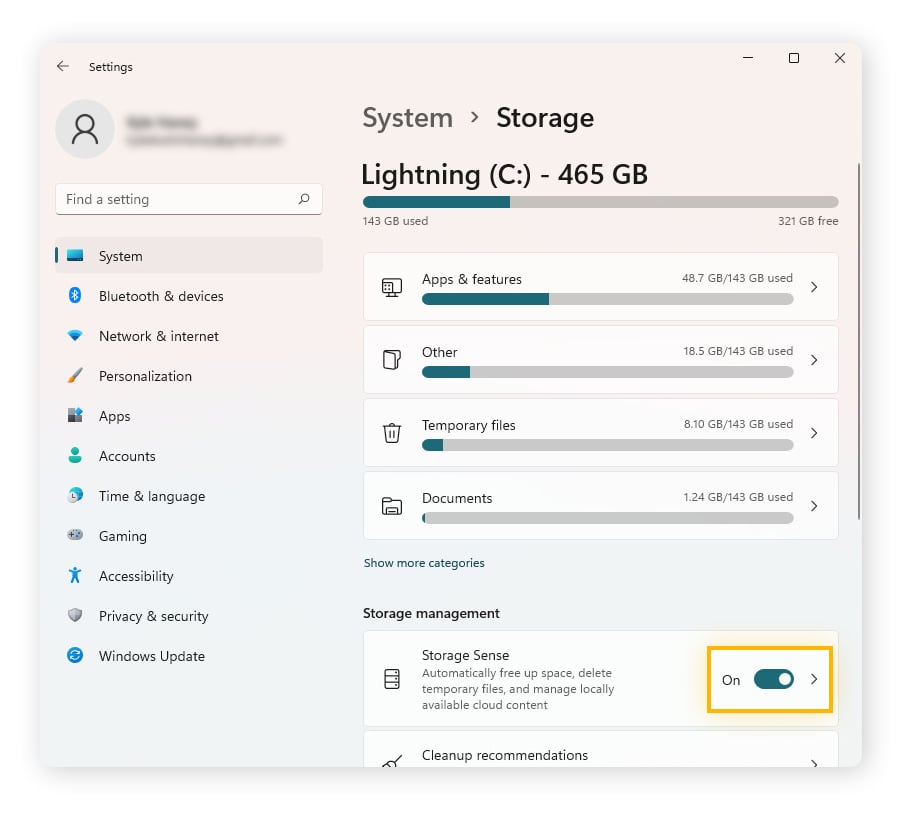Select the Apps & features monitor icon

(392, 287)
